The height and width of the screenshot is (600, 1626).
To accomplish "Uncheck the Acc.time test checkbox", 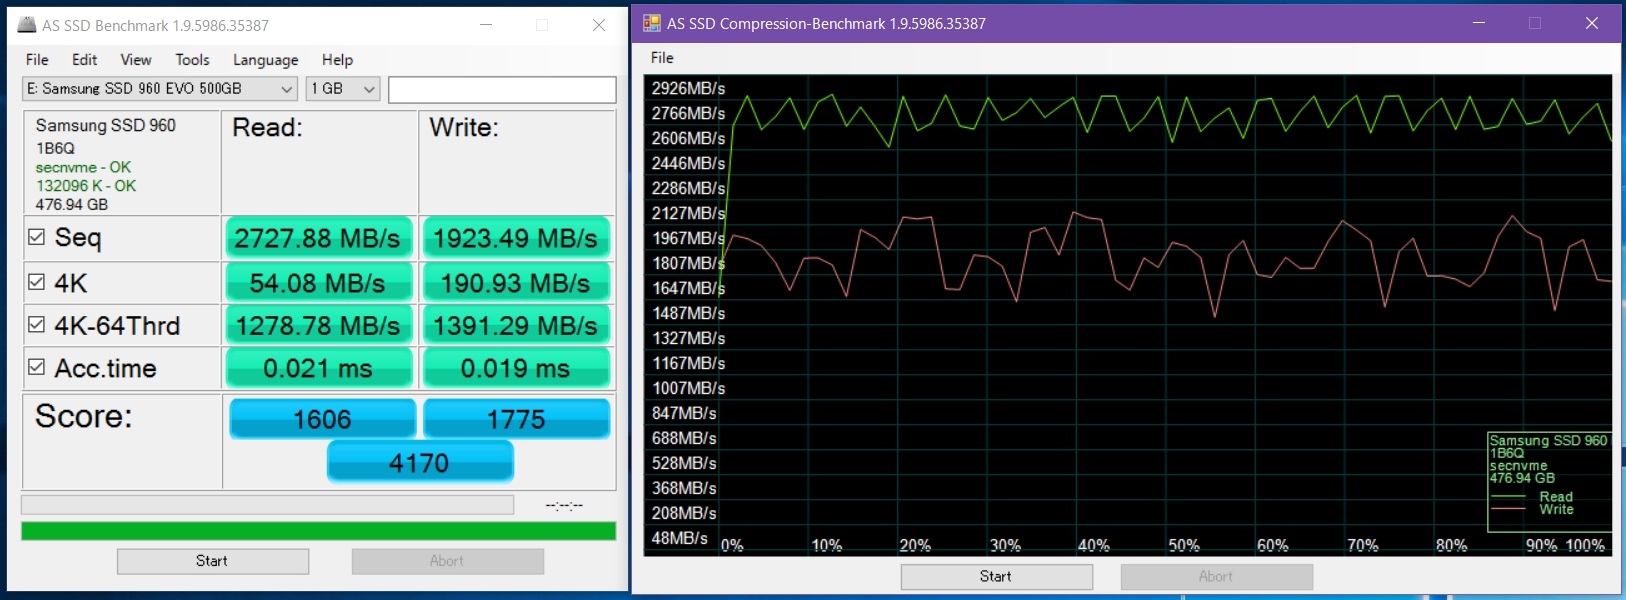I will coord(37,367).
